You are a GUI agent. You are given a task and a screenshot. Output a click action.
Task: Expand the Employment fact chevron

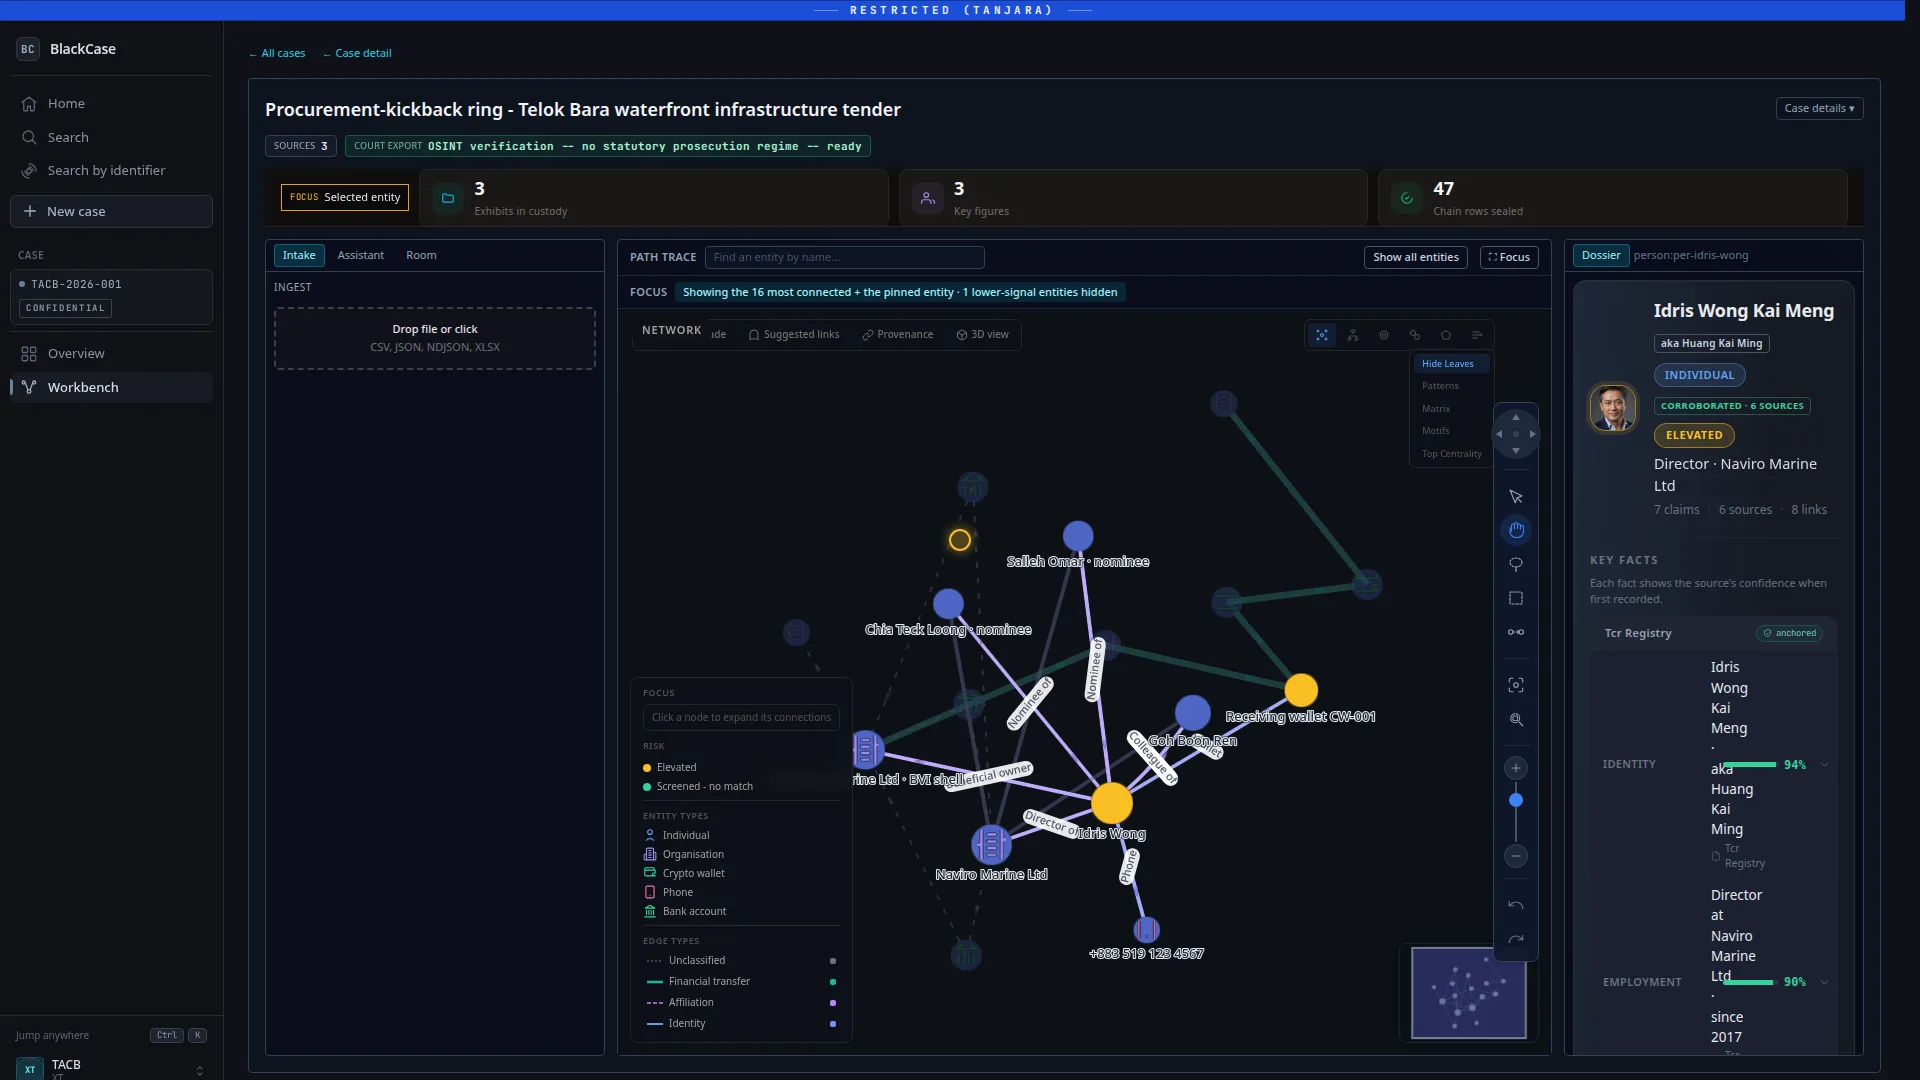pyautogui.click(x=1824, y=983)
